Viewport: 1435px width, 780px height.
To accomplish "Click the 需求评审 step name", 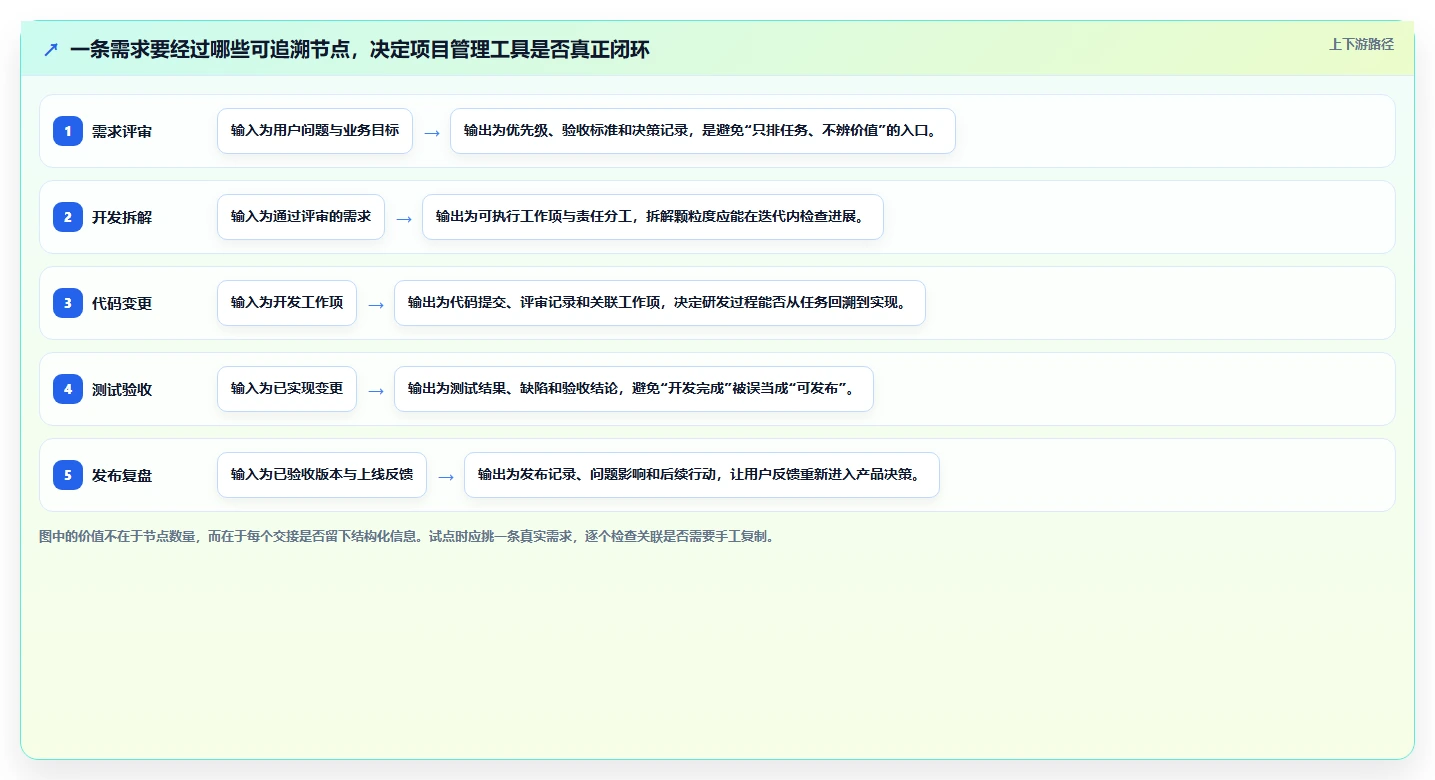I will pyautogui.click(x=122, y=132).
